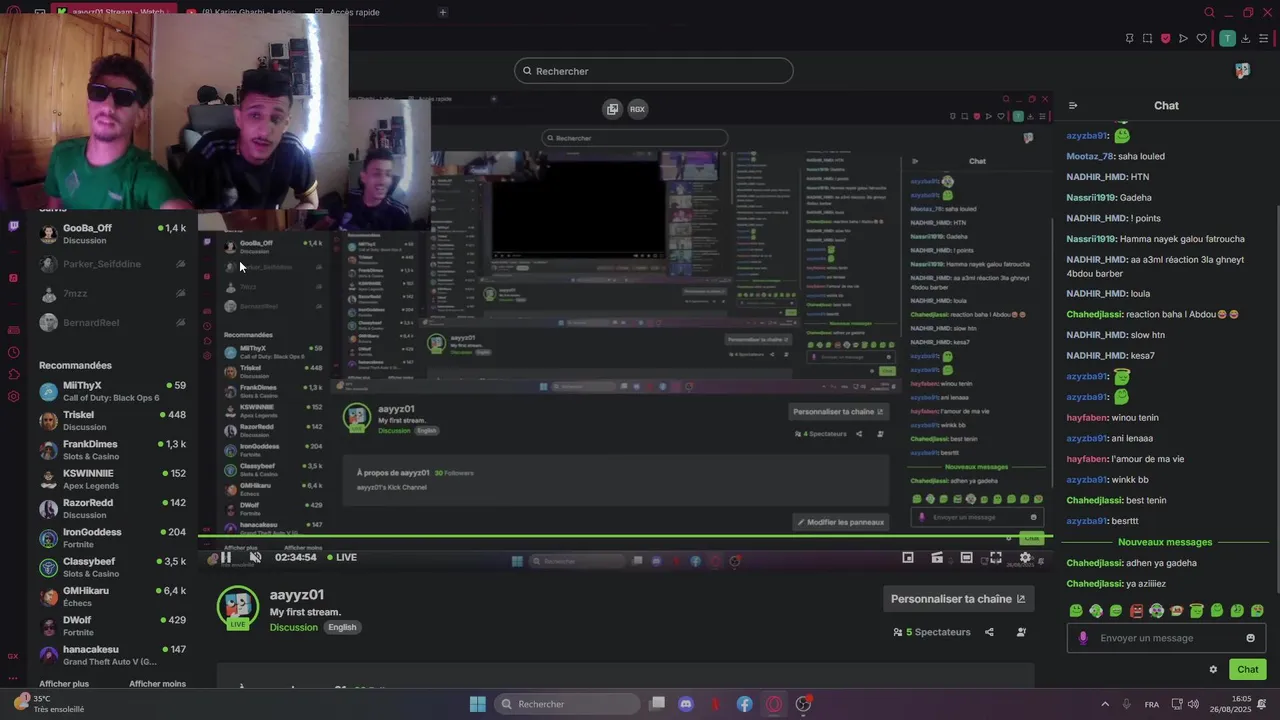Click the Rechercher search field on Kick
This screenshot has height=720, width=1280.
click(654, 71)
